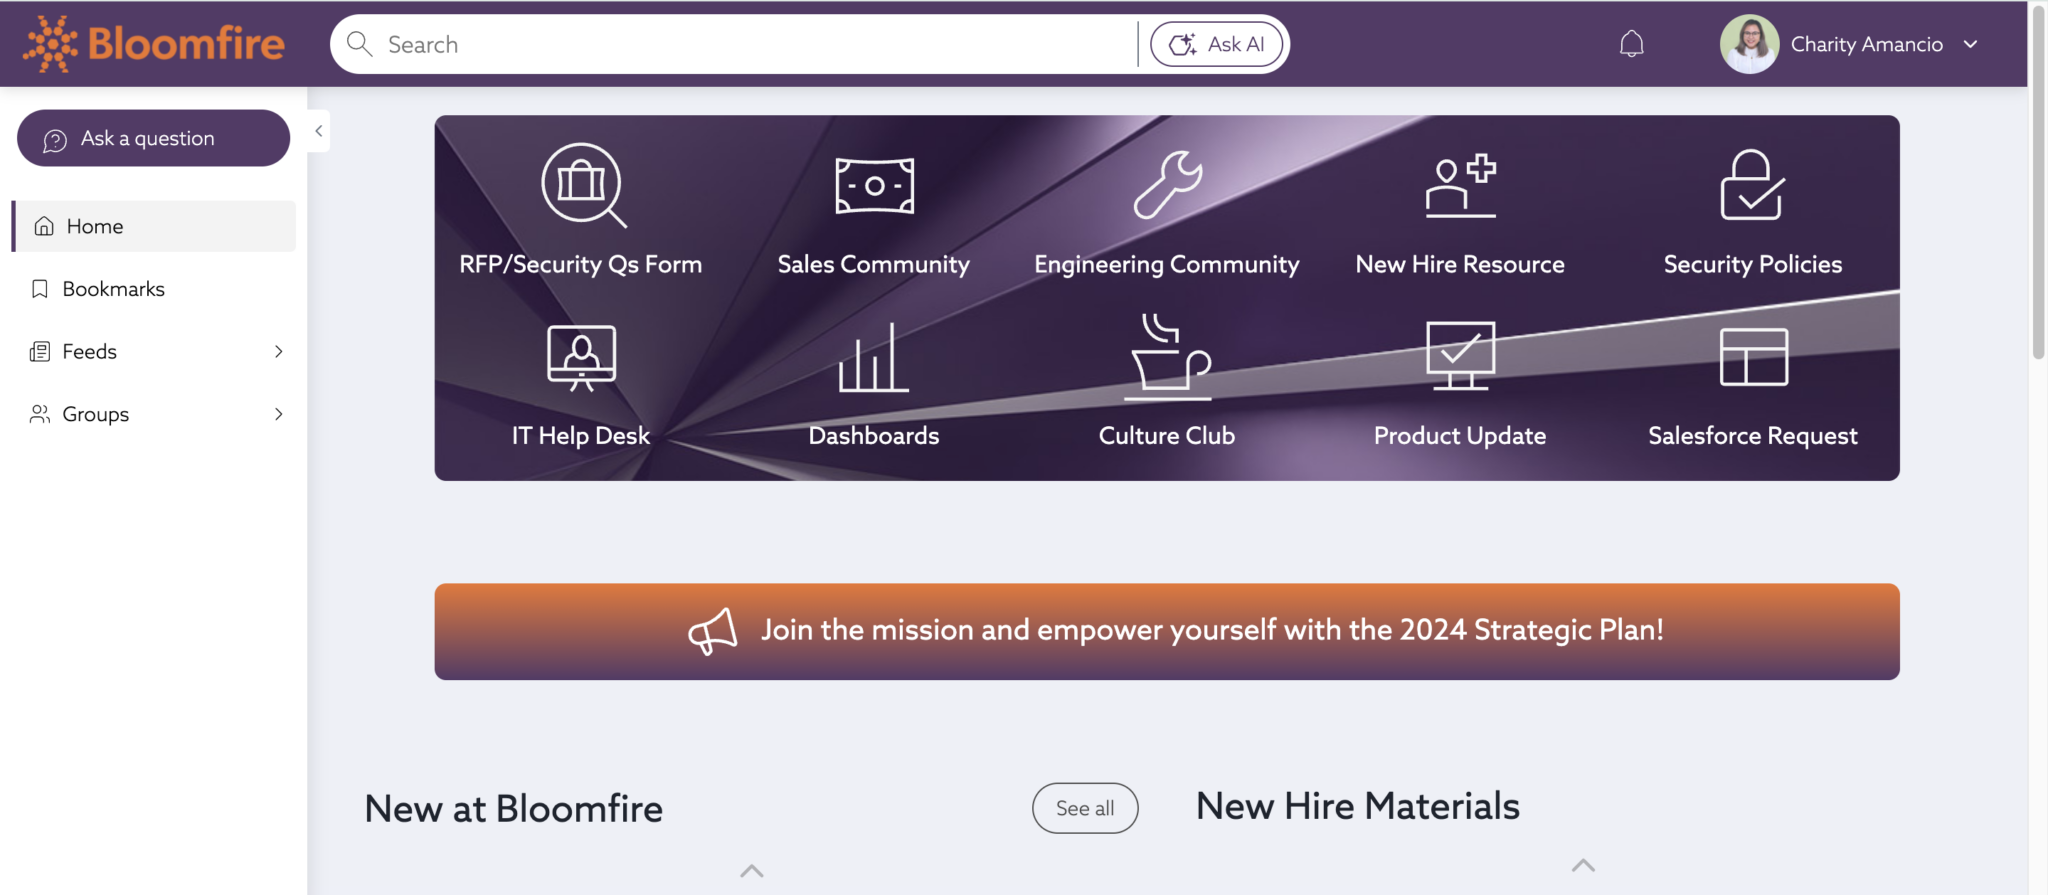Collapse the left sidebar panel
This screenshot has width=2048, height=895.
click(319, 131)
